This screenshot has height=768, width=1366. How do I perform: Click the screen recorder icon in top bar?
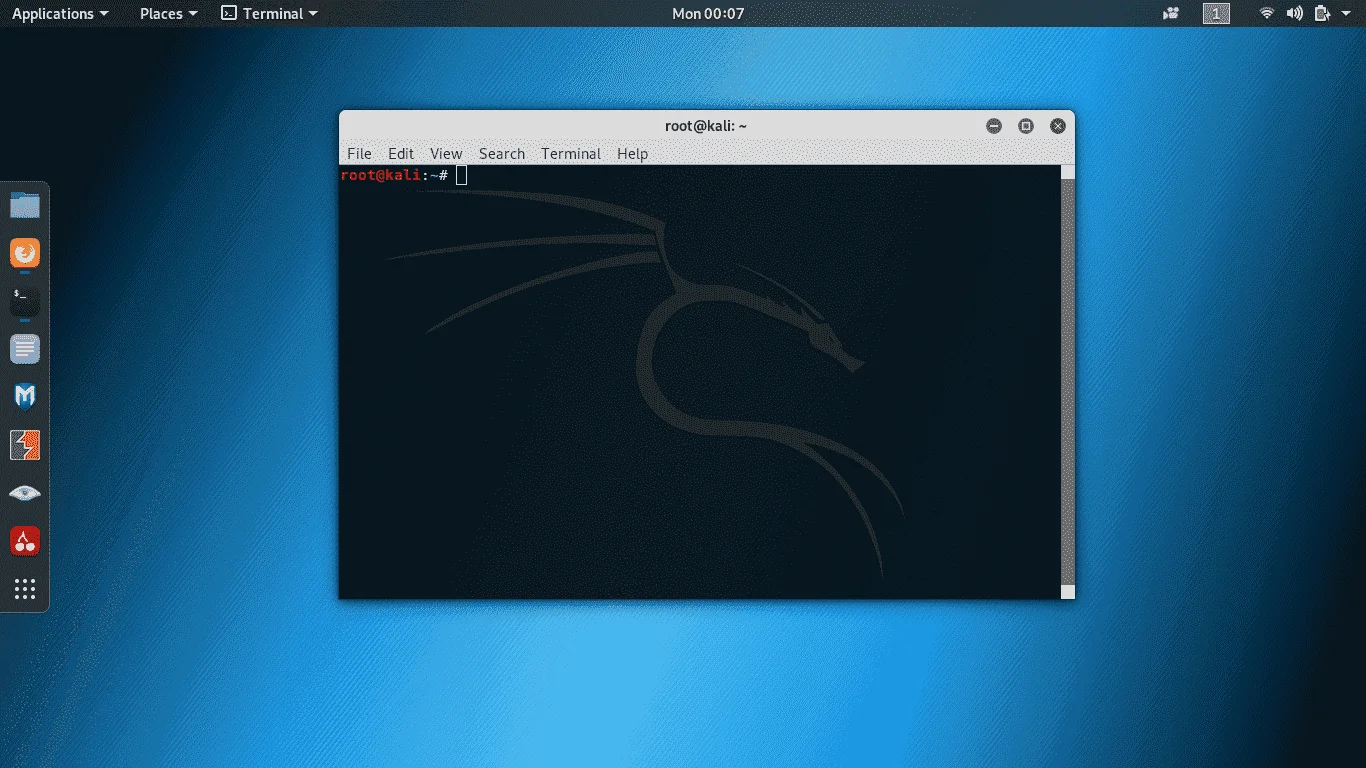1171,13
